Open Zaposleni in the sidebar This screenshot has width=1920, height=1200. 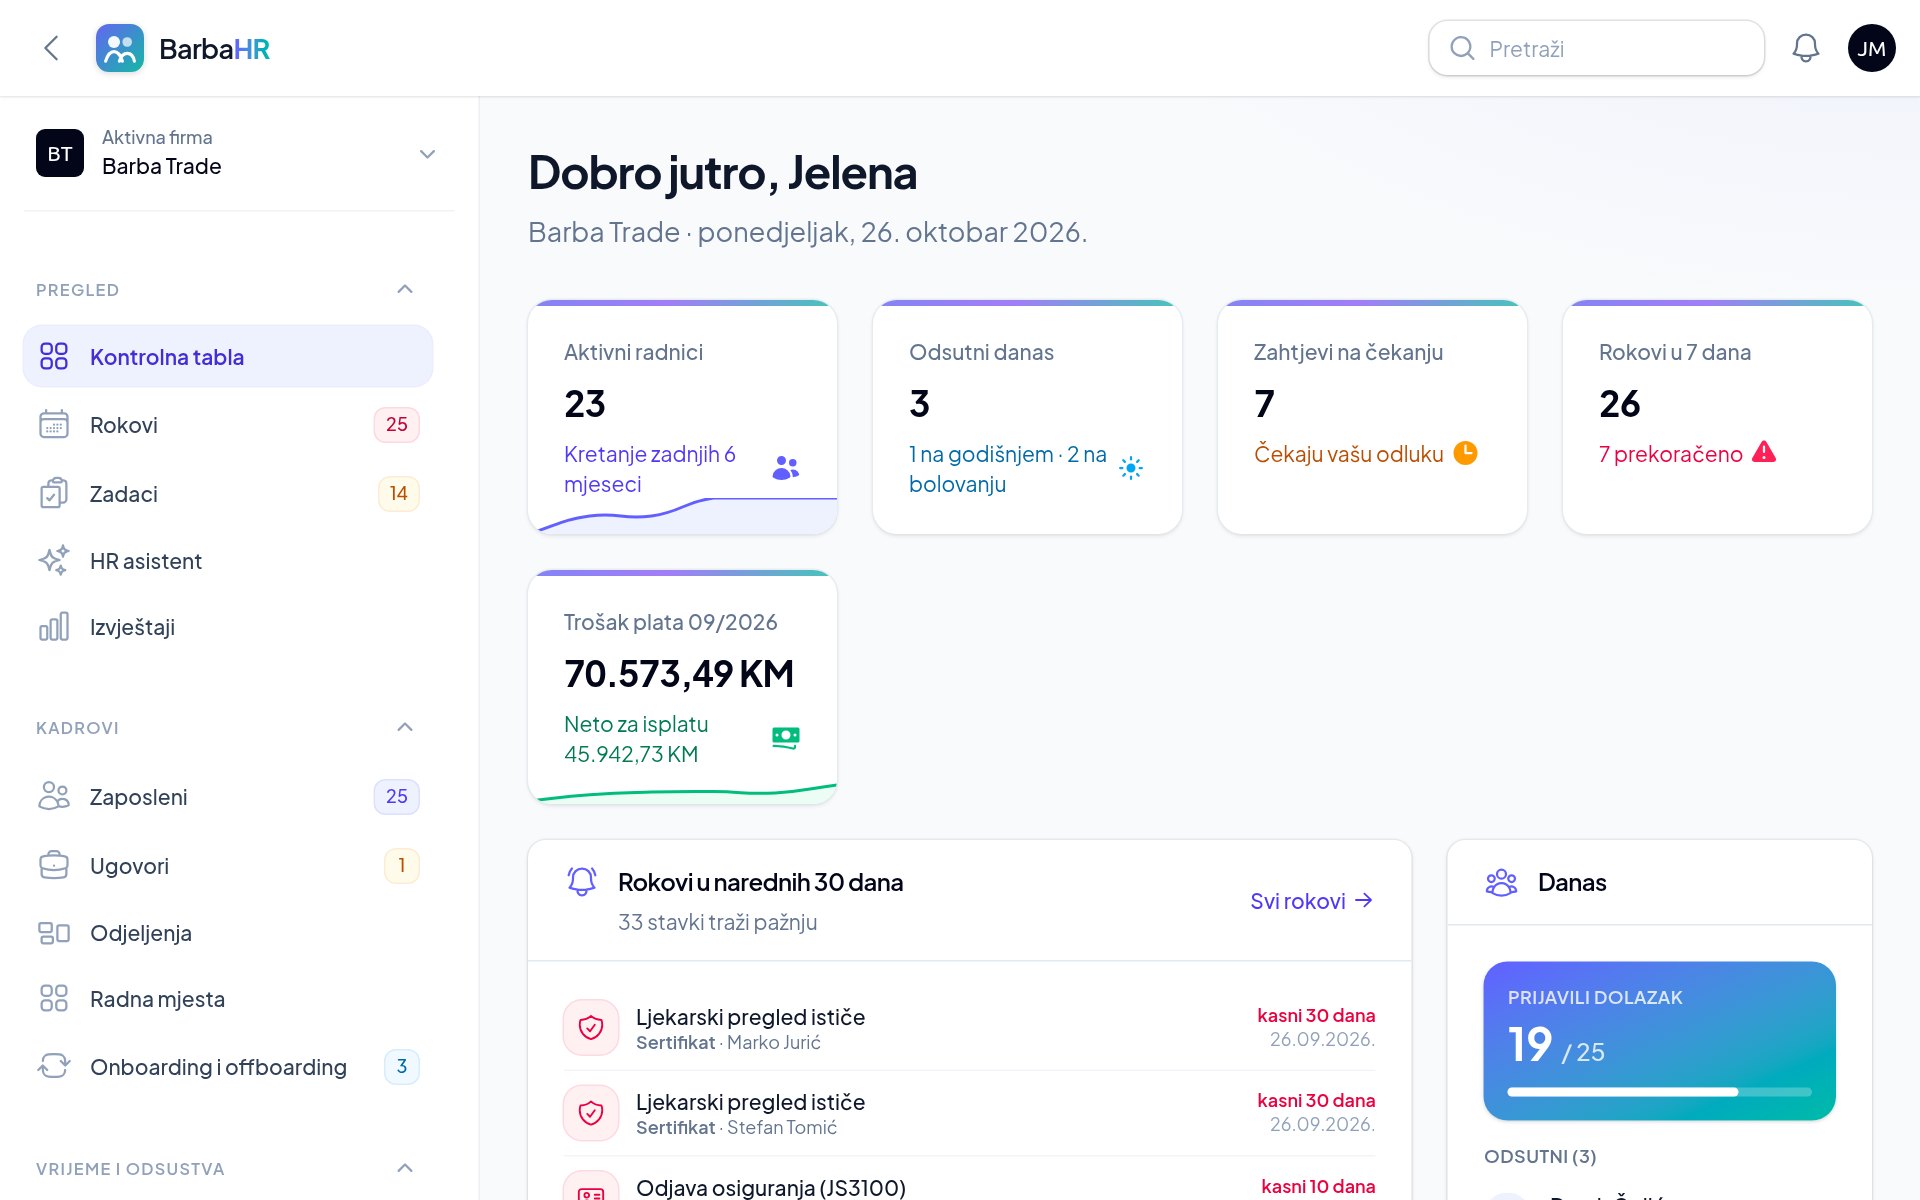pyautogui.click(x=228, y=796)
